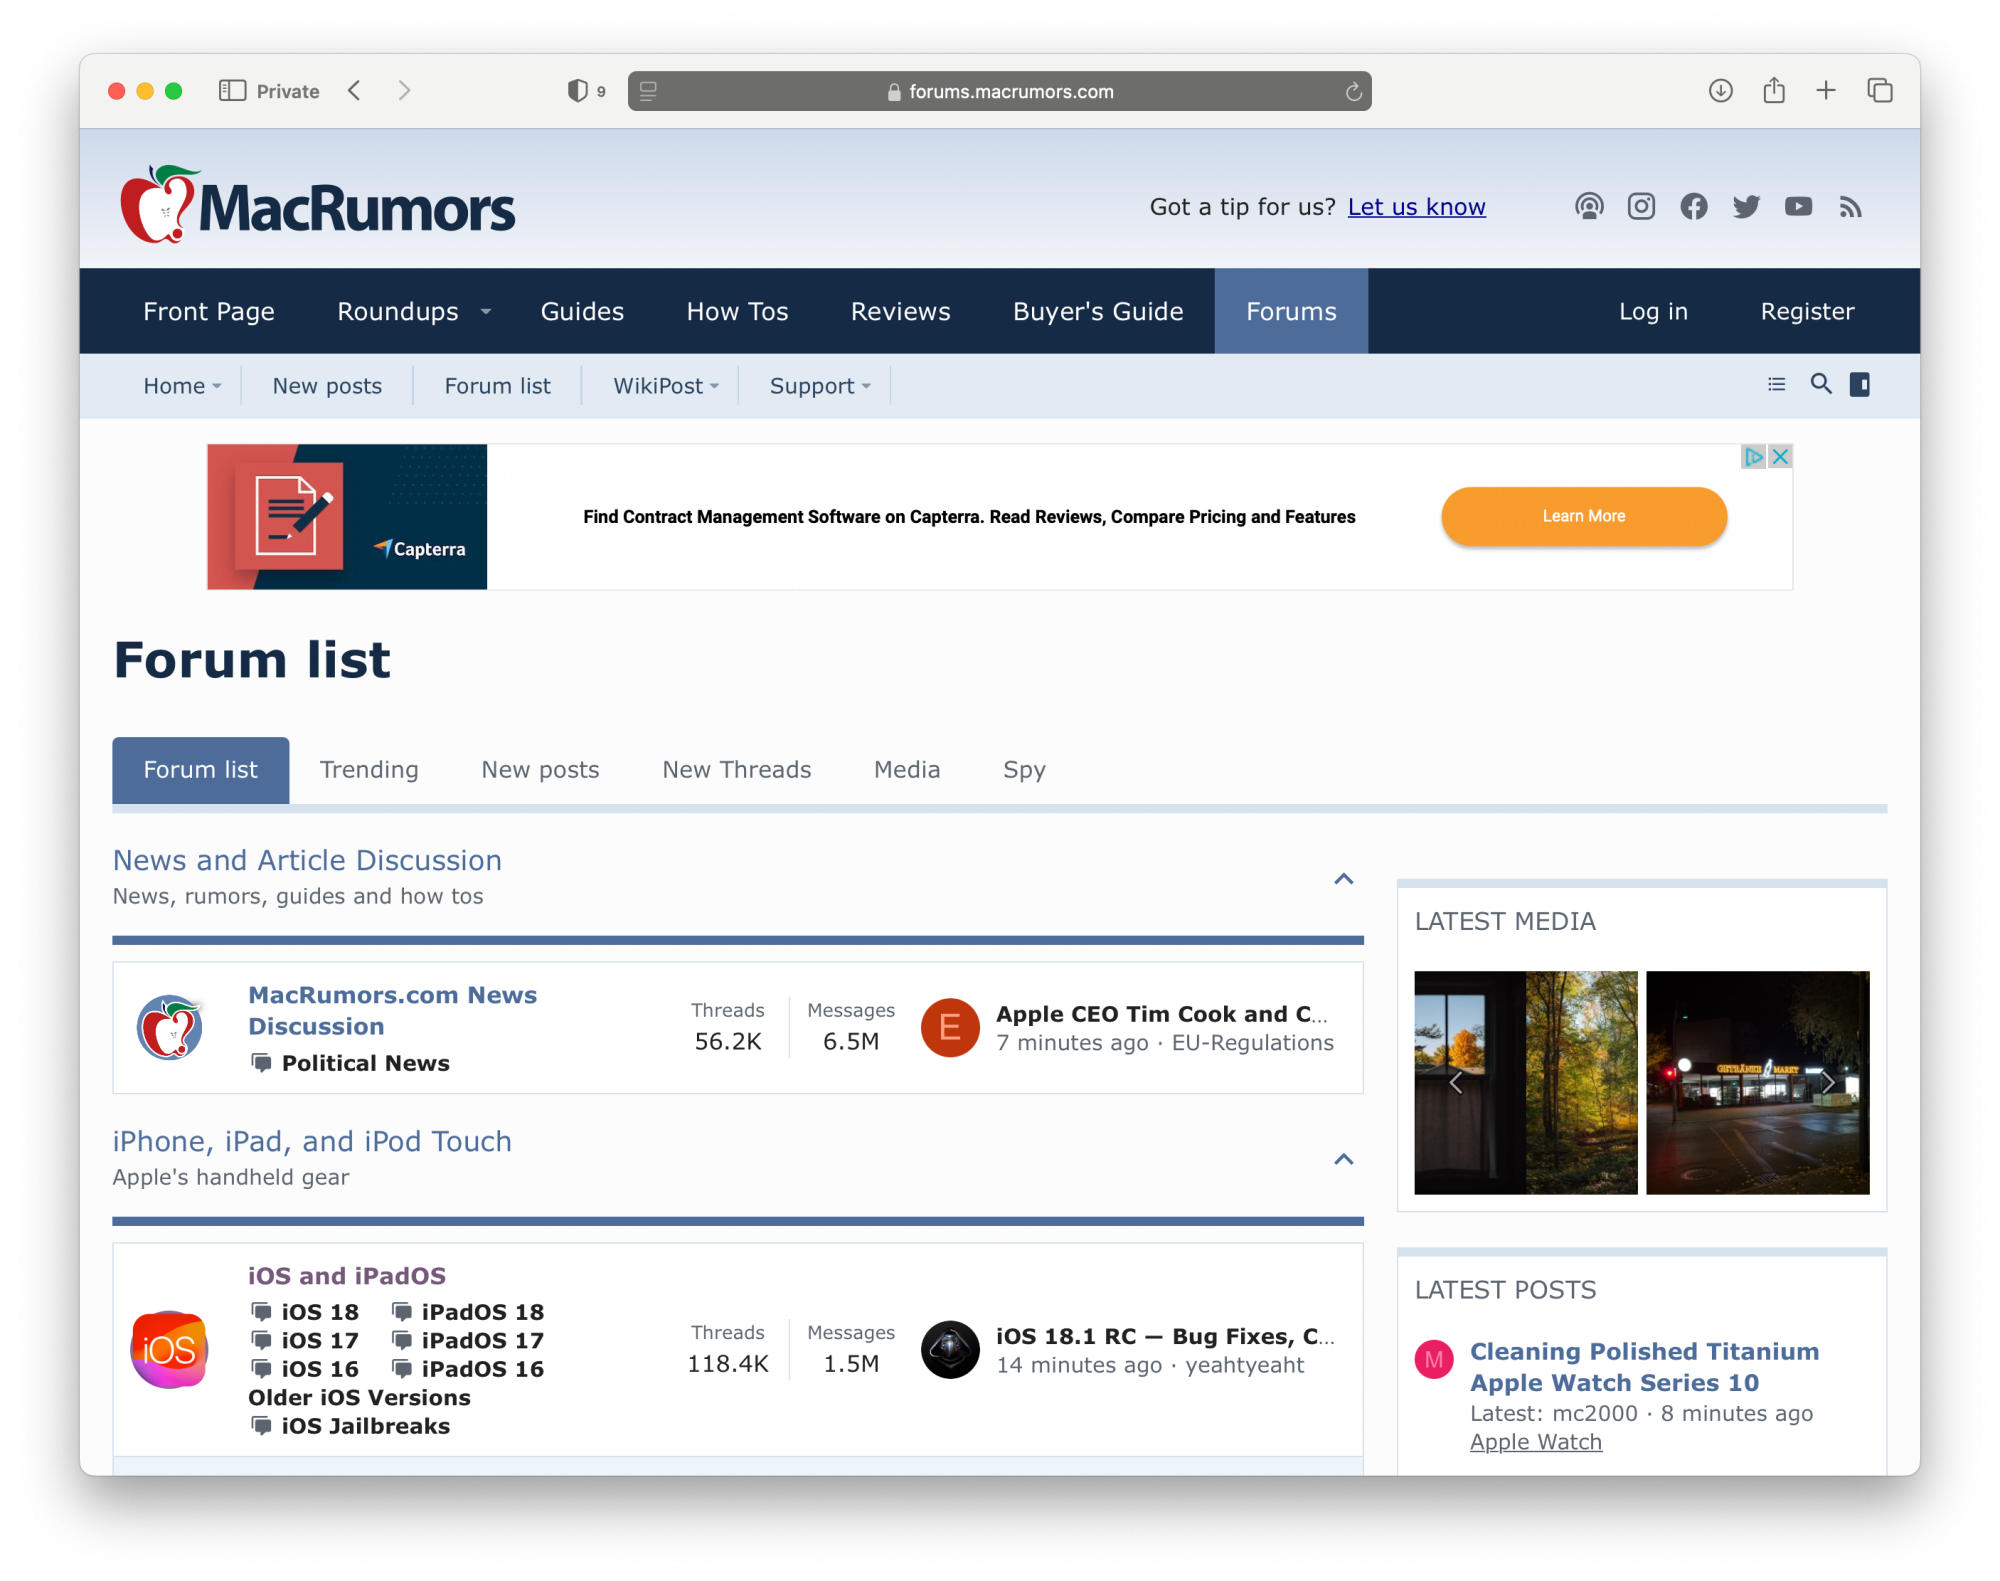Open the iOS Jailbreaks subforum
Screen dimensions: 2000x1581
click(365, 1426)
